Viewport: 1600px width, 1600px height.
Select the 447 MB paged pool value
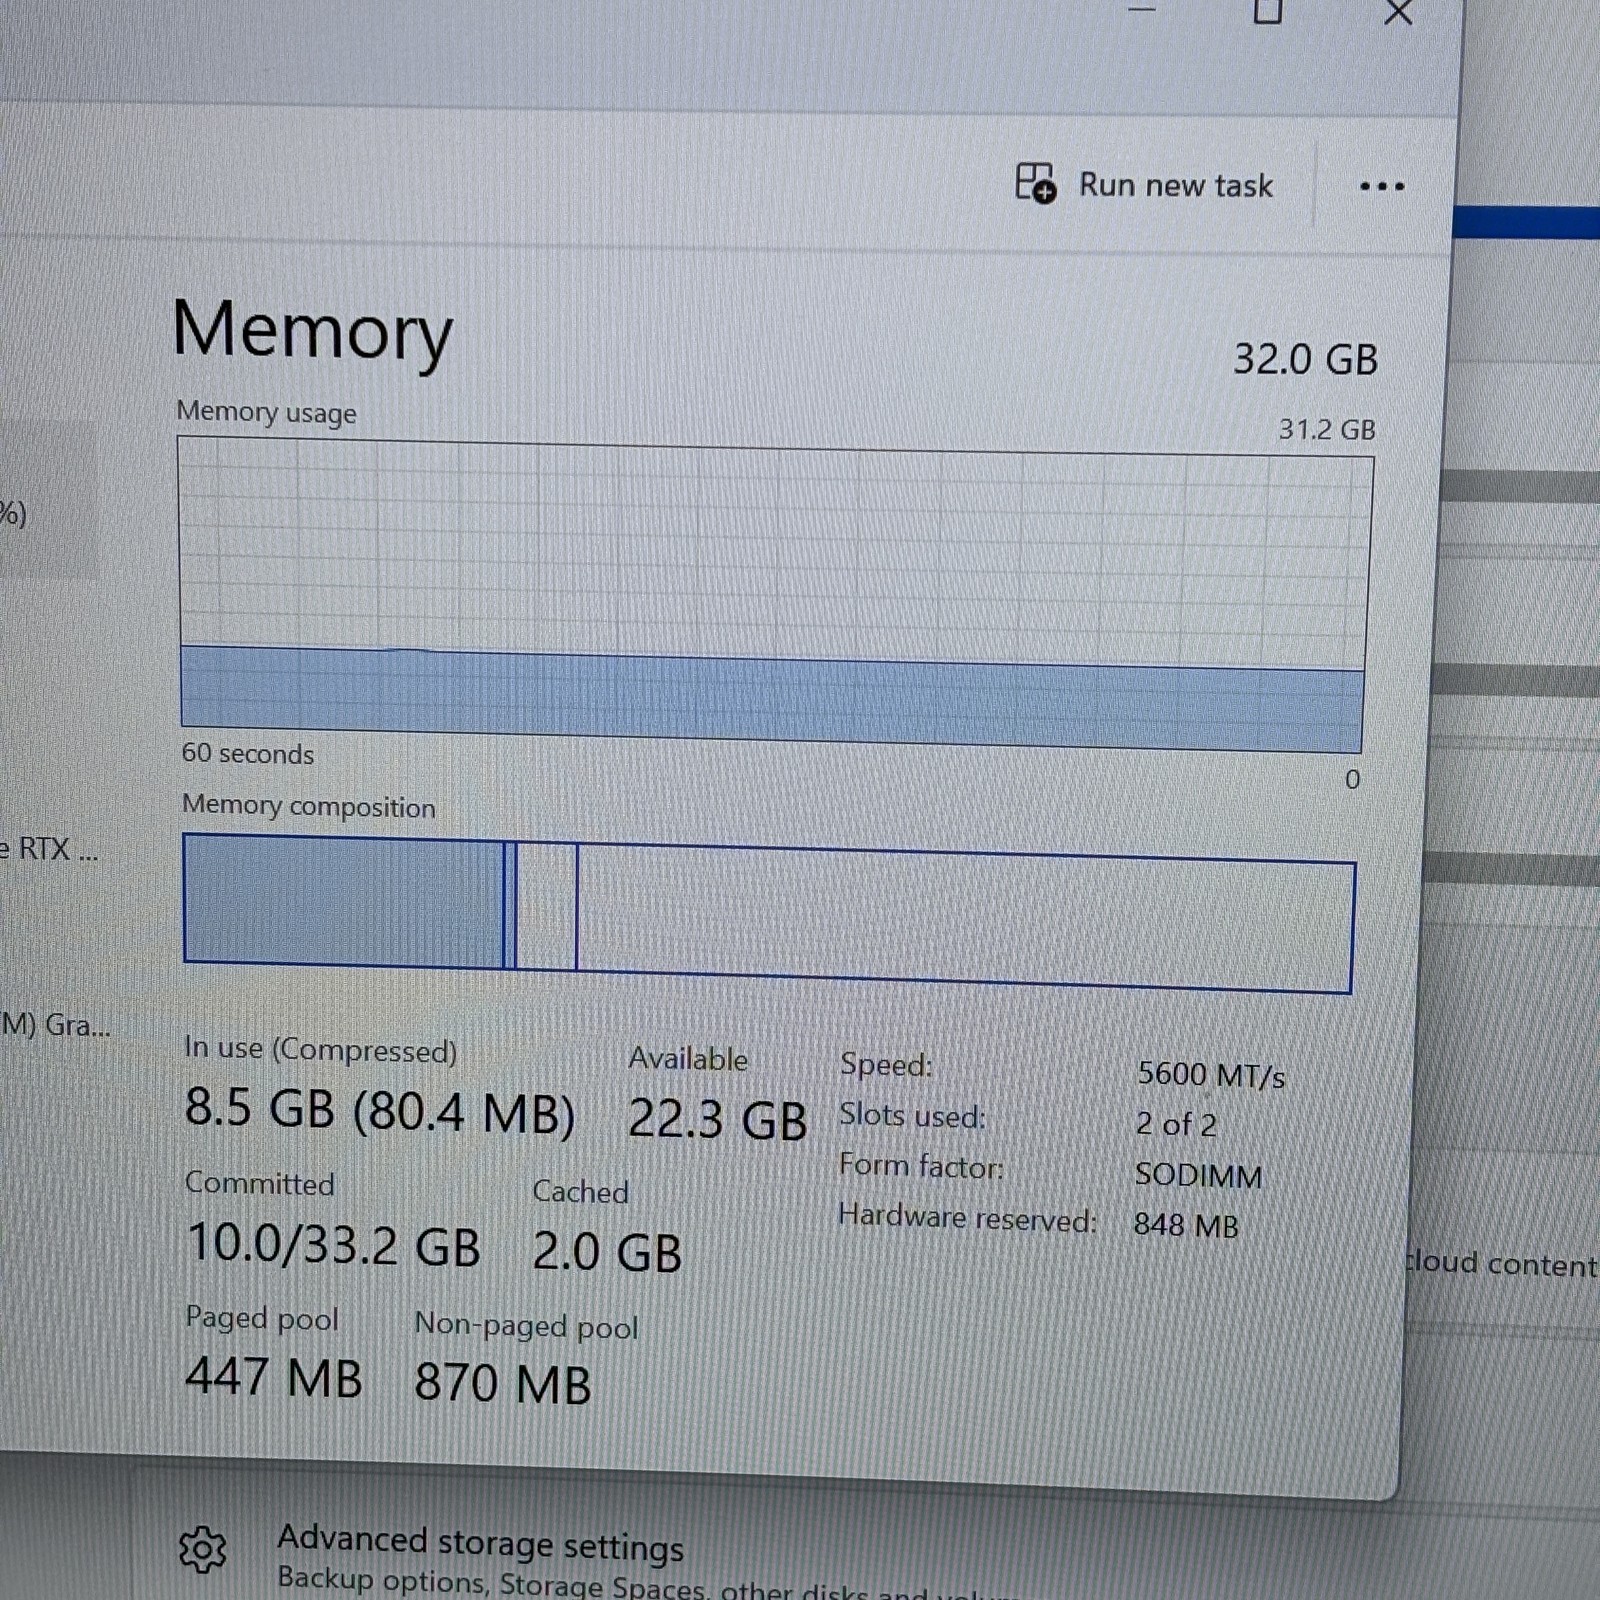coord(274,1377)
